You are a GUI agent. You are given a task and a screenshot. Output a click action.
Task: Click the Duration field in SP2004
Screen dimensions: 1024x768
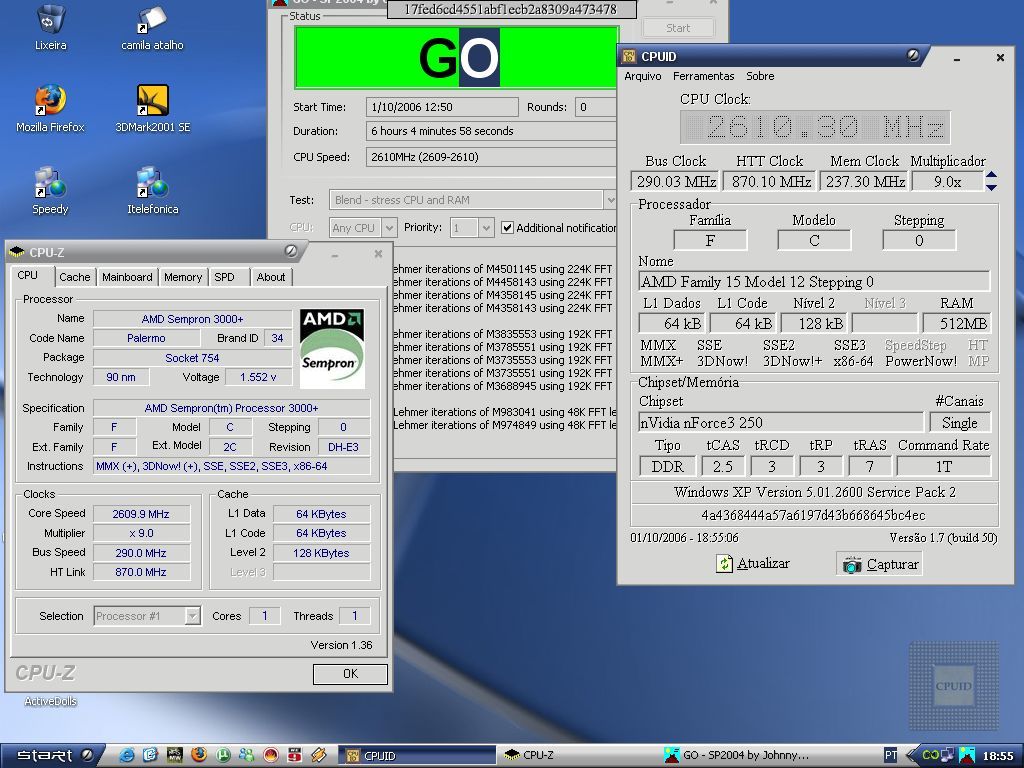tap(491, 131)
